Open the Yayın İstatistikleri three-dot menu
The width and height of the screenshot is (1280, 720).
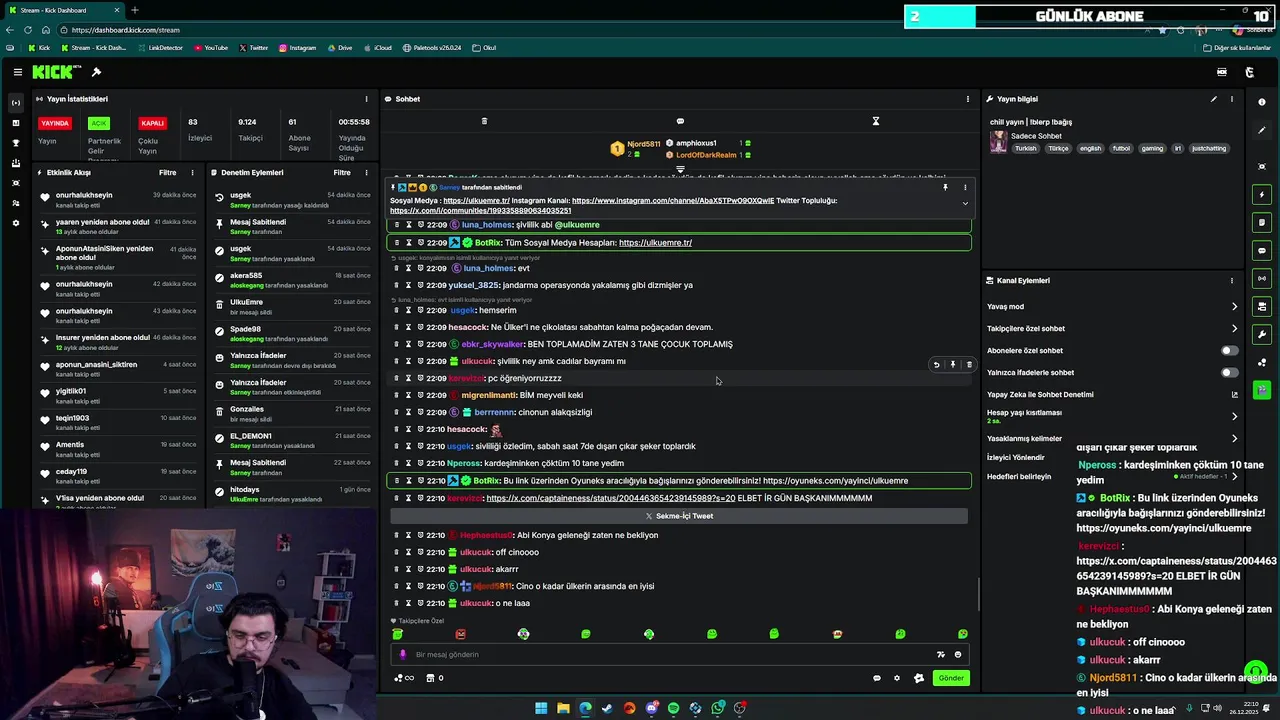click(367, 99)
